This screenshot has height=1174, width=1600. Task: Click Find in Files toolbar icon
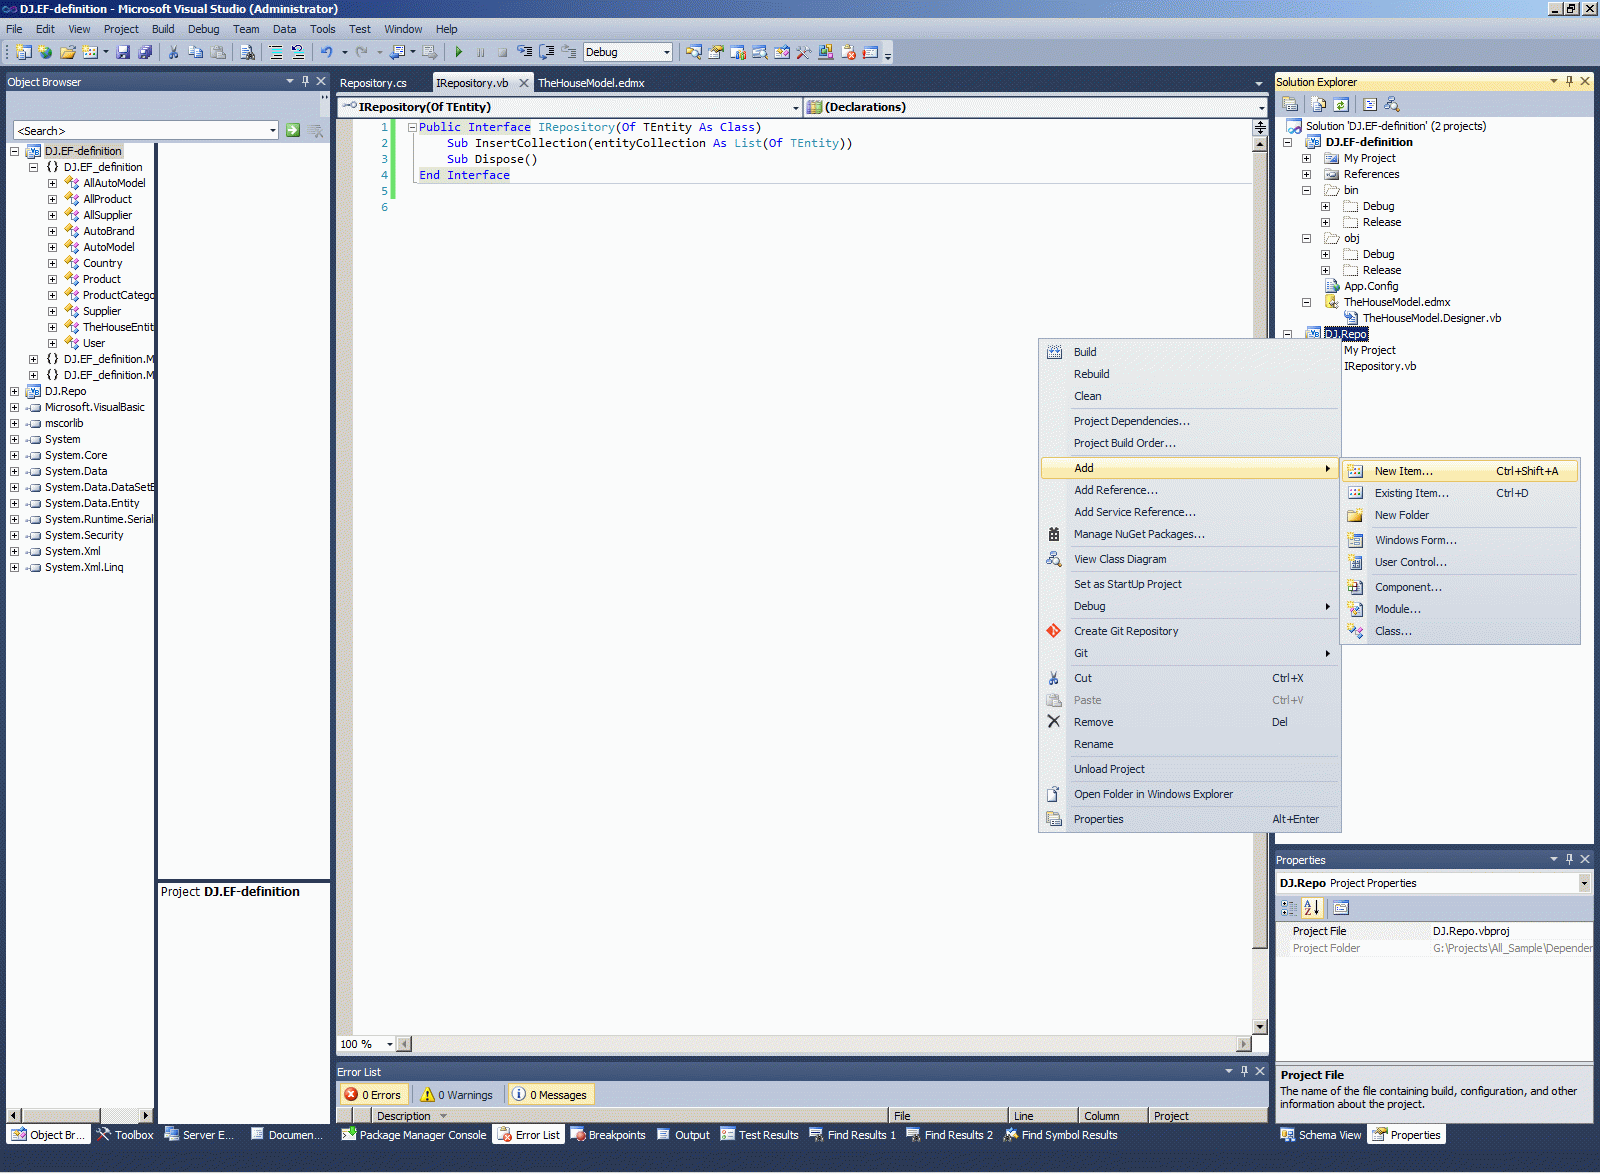(x=247, y=52)
